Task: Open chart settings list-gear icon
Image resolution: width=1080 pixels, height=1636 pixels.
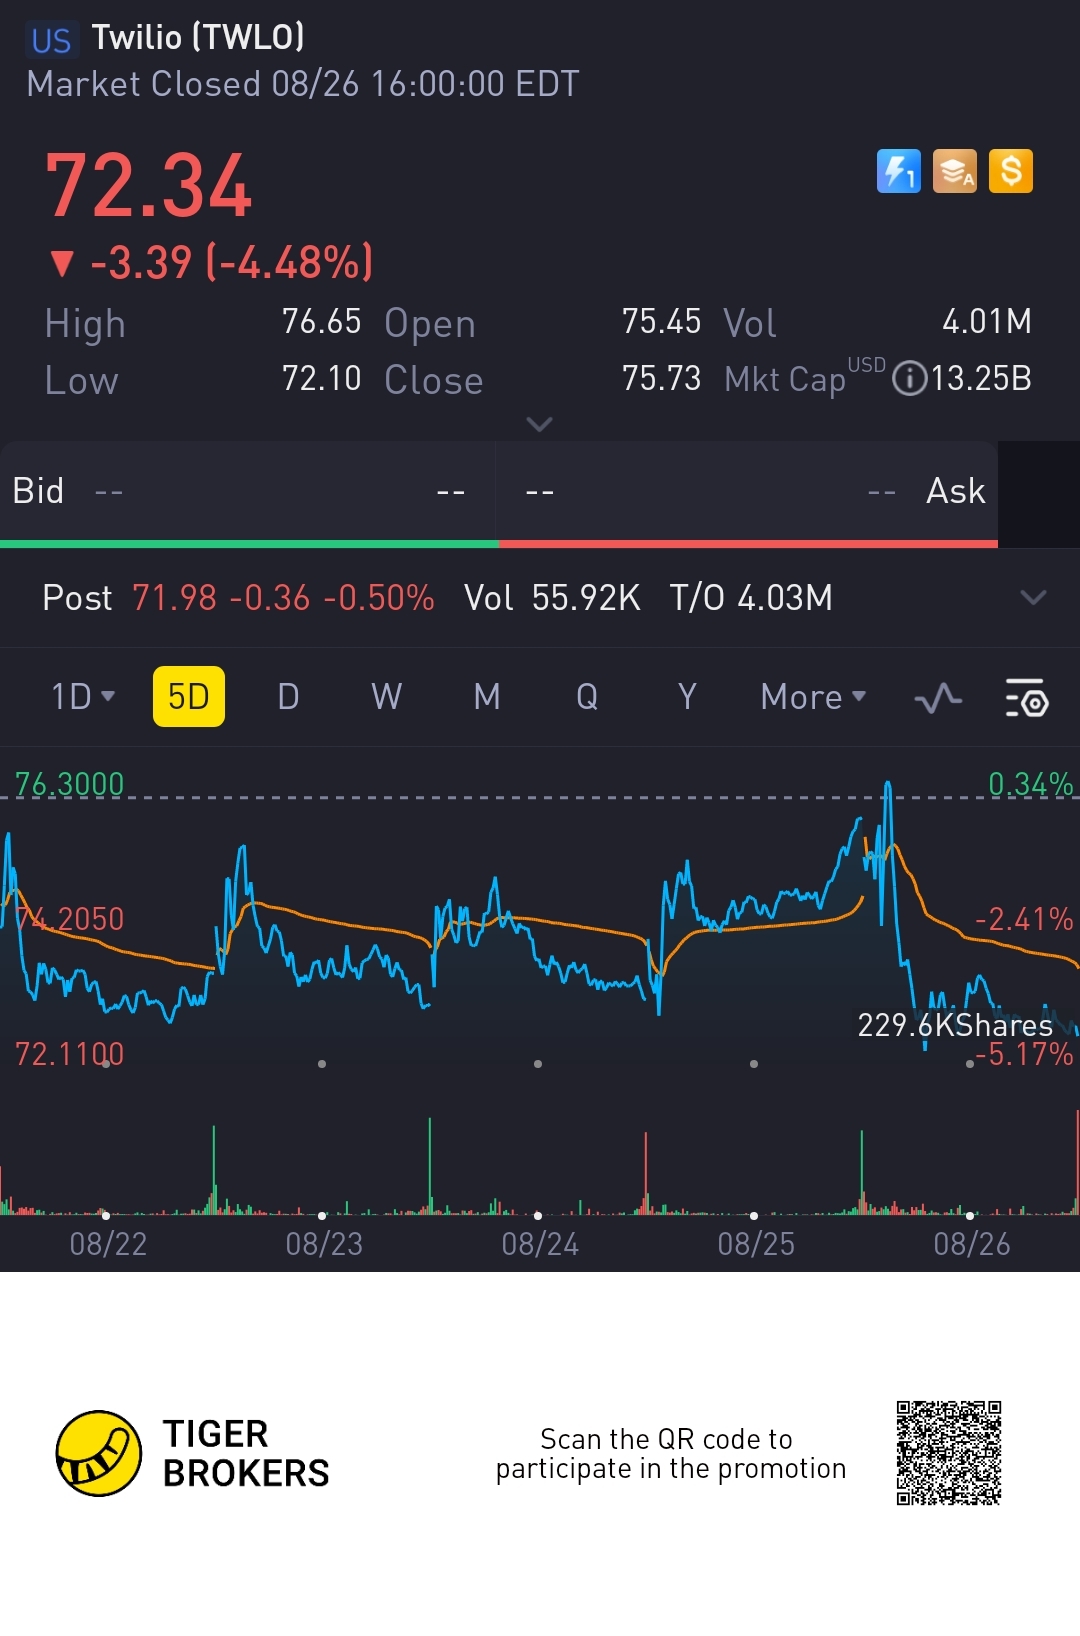Action: pos(1026,697)
